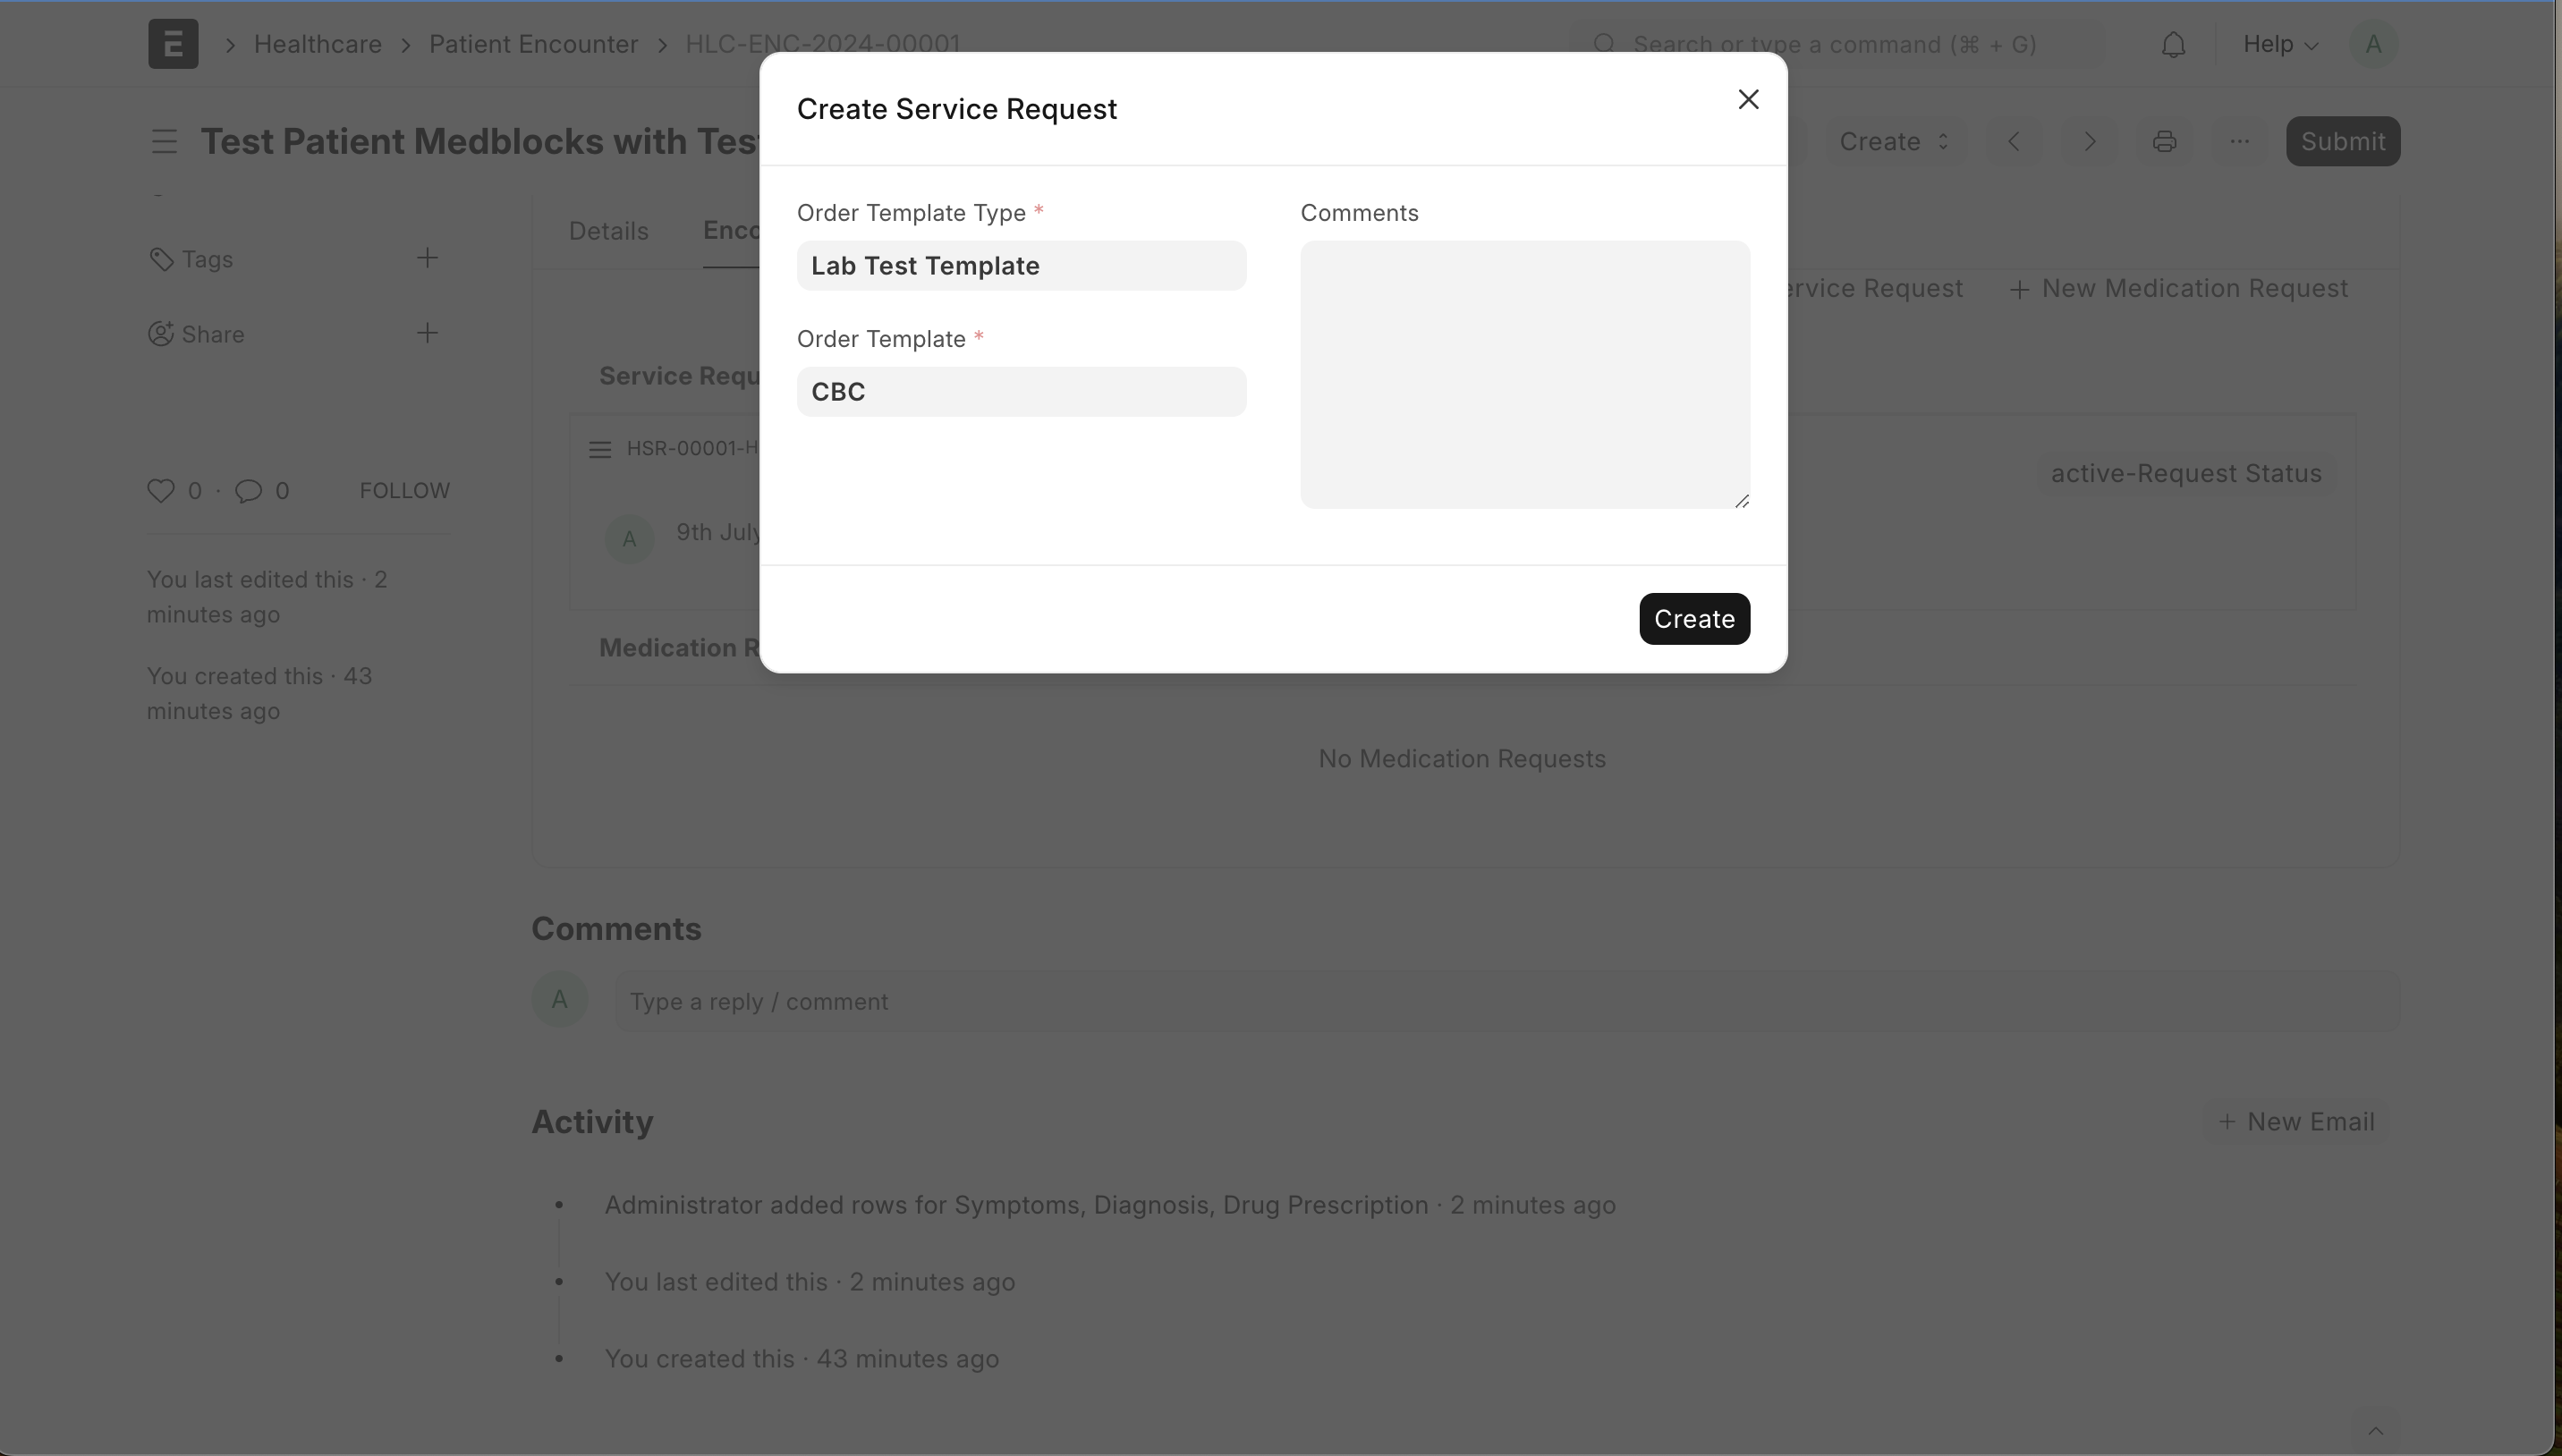
Task: Switch to the Details tab
Action: point(607,229)
